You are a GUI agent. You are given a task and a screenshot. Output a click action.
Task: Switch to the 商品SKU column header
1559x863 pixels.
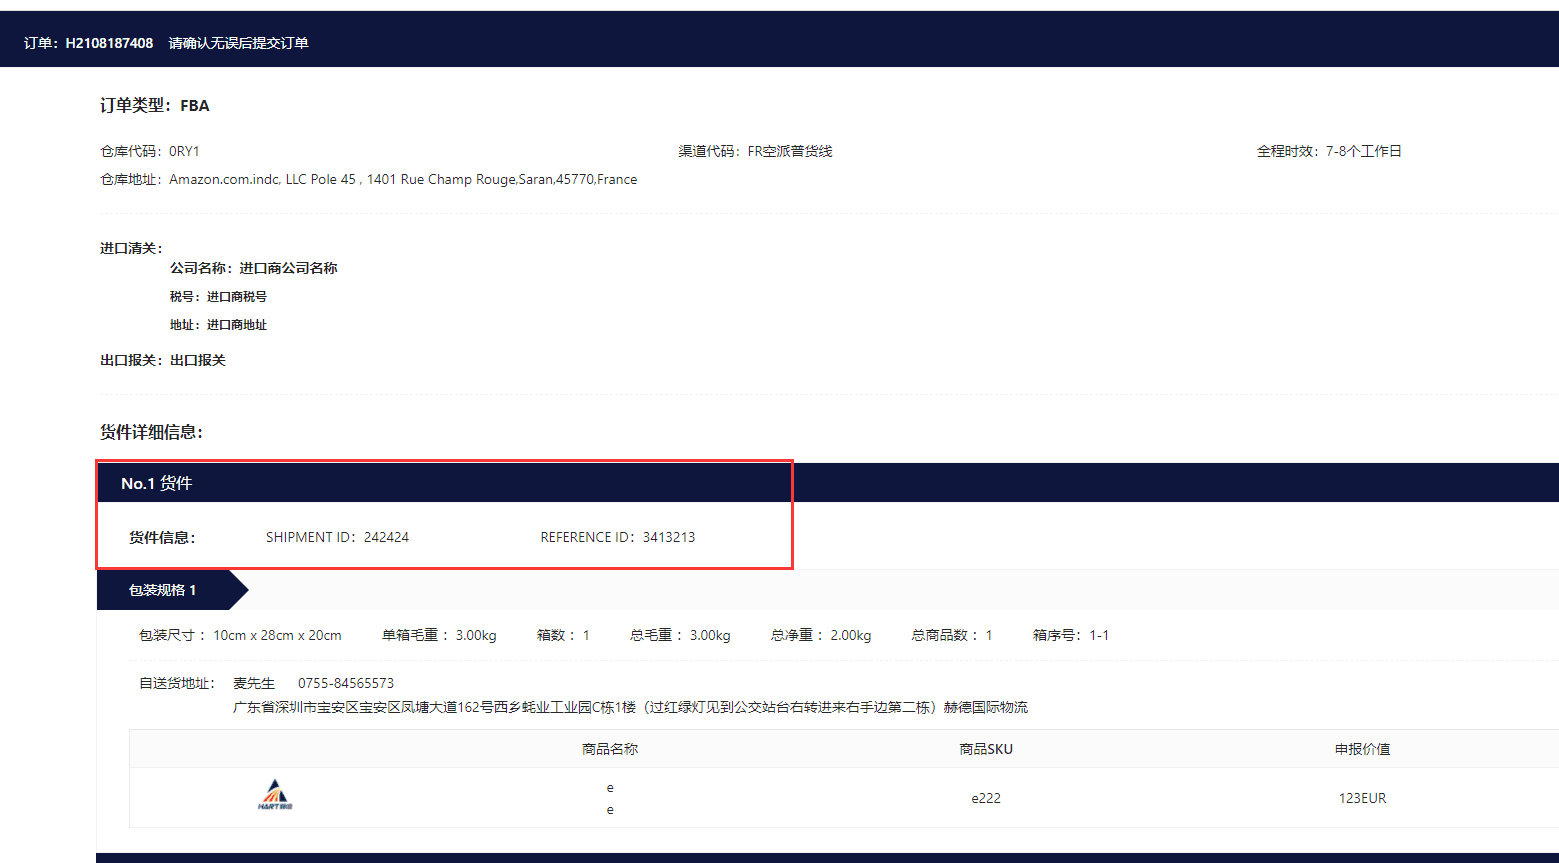[x=985, y=748]
